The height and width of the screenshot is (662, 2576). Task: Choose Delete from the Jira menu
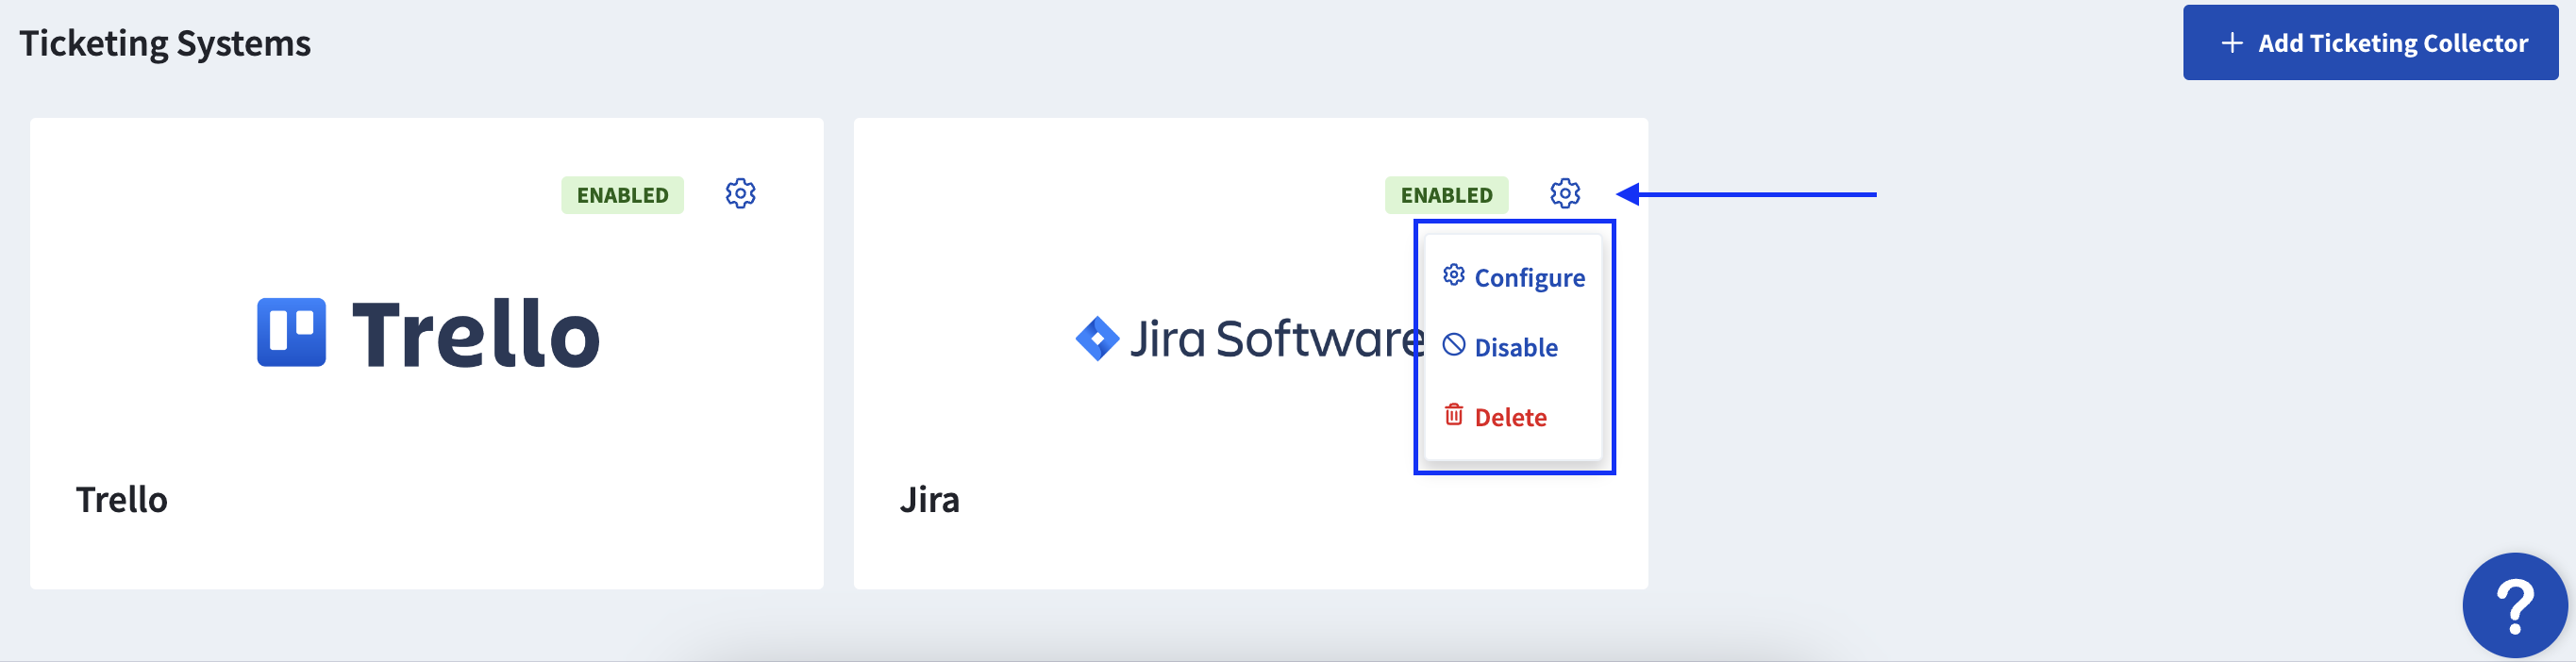click(x=1495, y=417)
